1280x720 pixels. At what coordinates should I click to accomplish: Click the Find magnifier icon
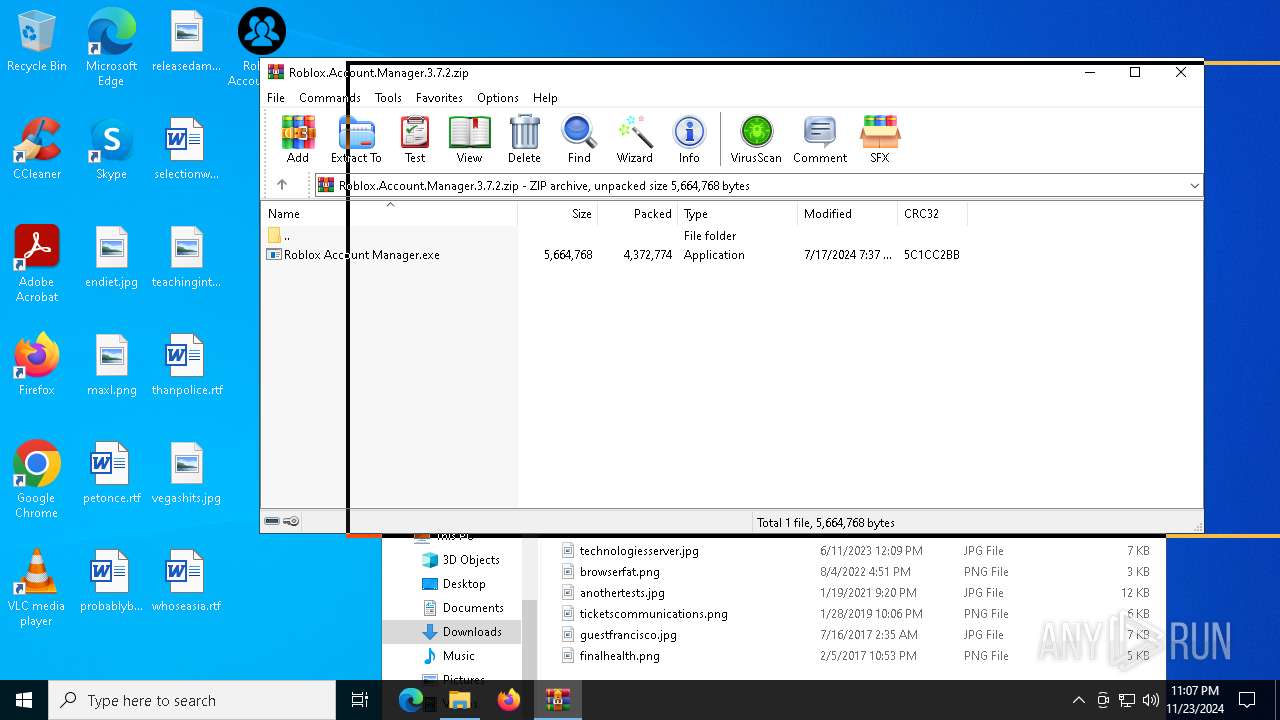pyautogui.click(x=579, y=139)
